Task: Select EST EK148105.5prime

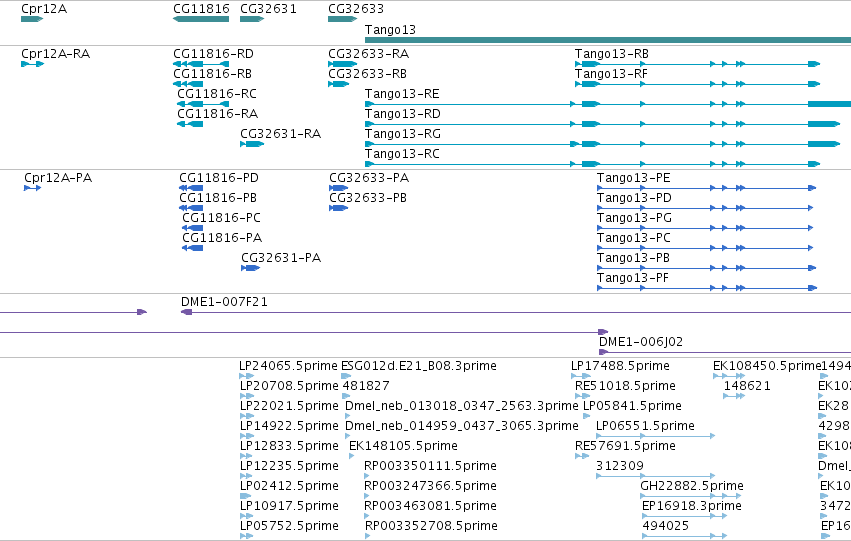Action: 403,447
